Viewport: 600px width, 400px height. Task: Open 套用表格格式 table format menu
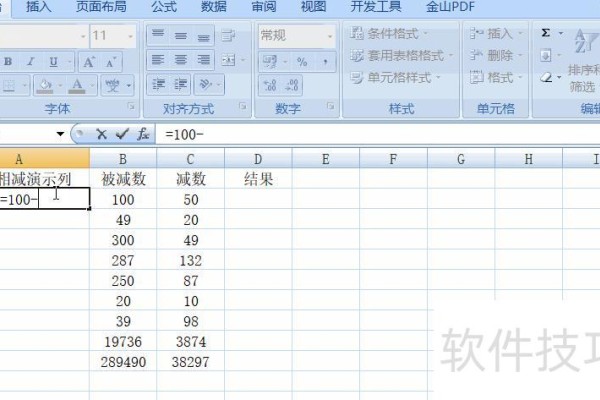click(x=402, y=56)
